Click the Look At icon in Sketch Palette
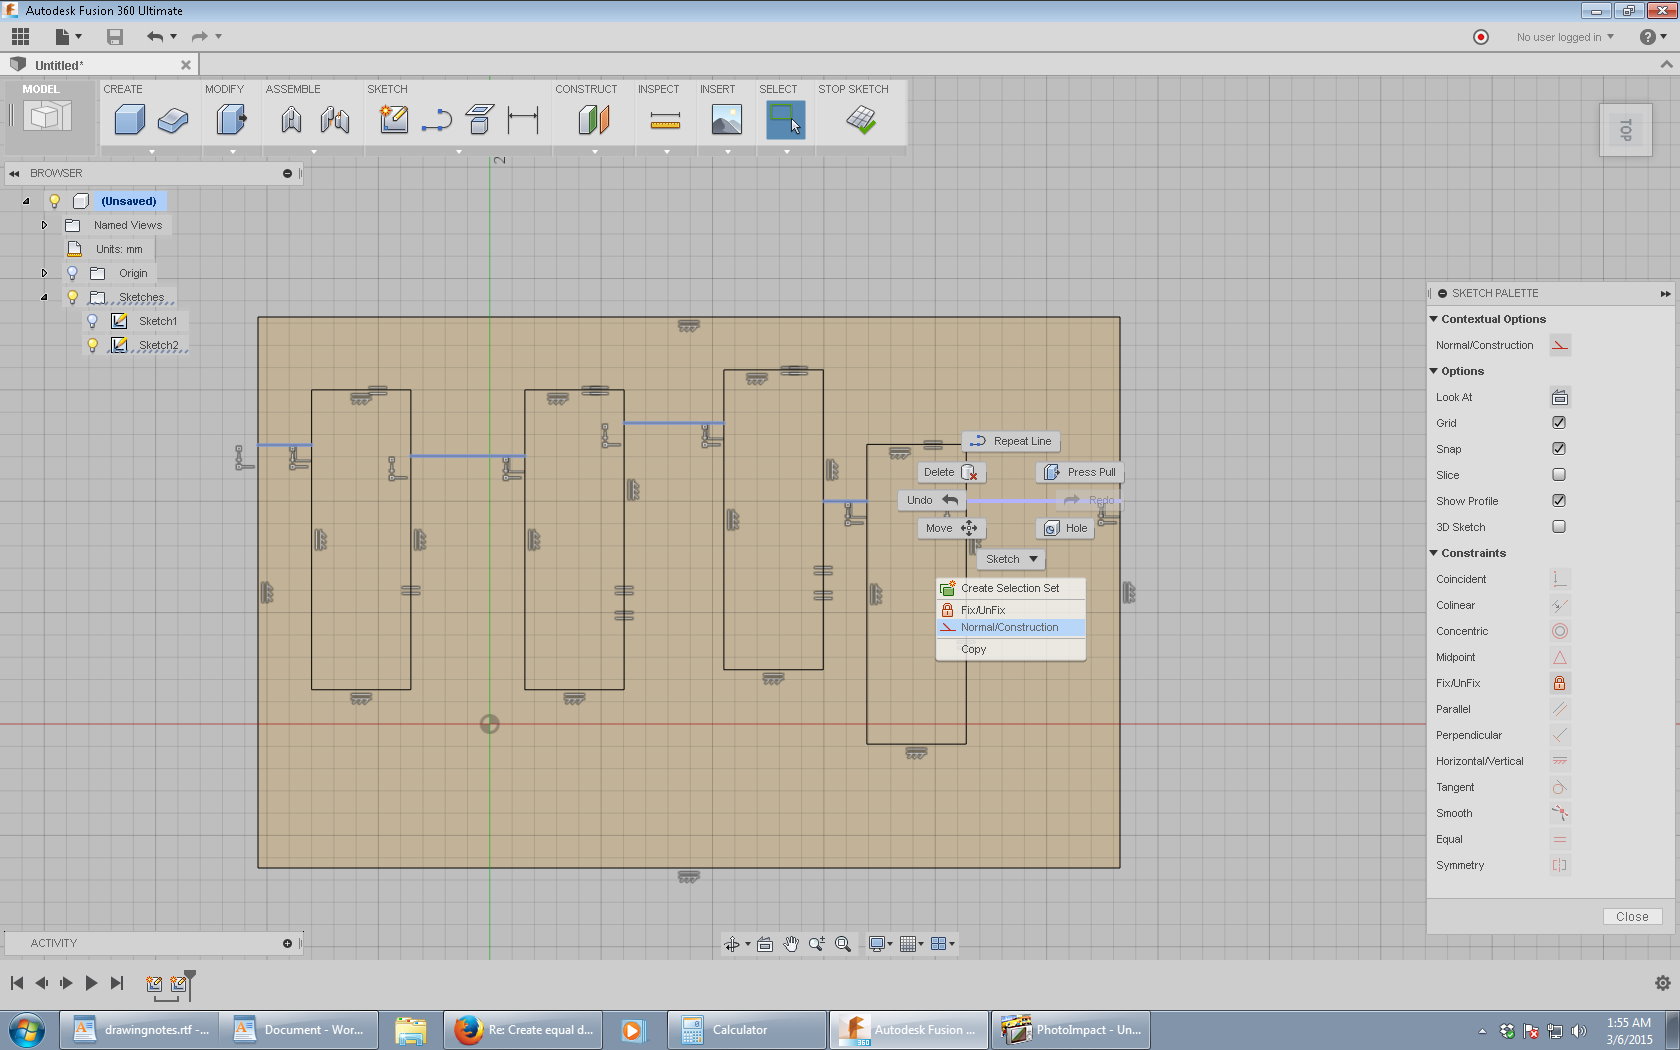Screen dimensions: 1680x1050 pos(1560,397)
